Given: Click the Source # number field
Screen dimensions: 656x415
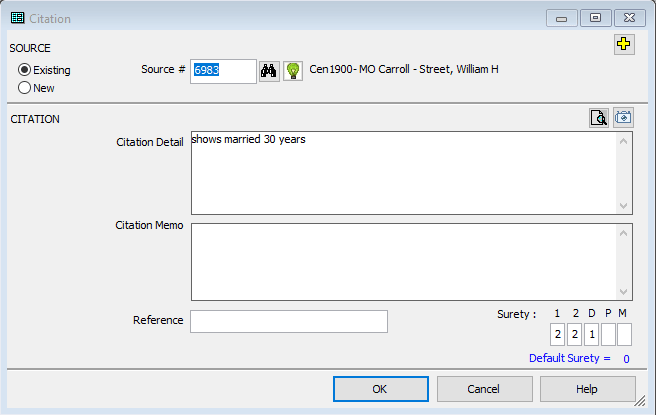Looking at the screenshot, I should [x=223, y=70].
